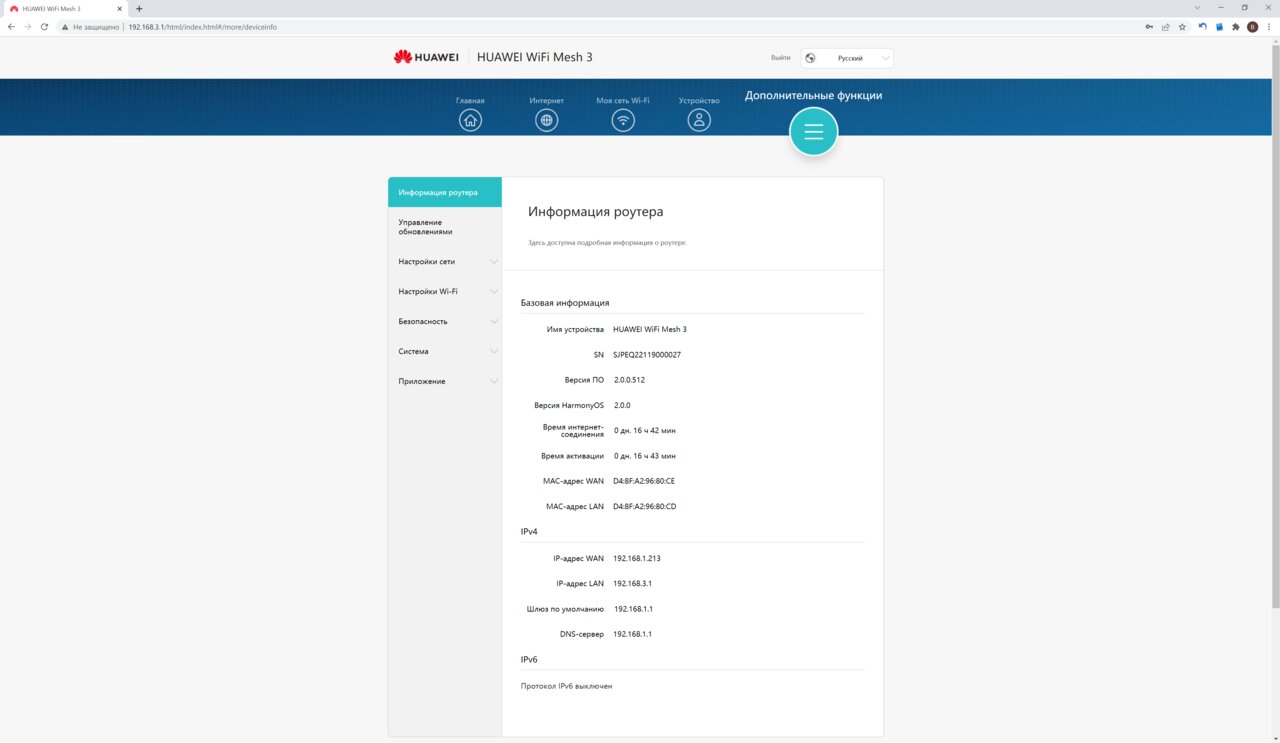Click the Протокол IPv6 выключен text
The image size is (1280, 743).
click(566, 686)
